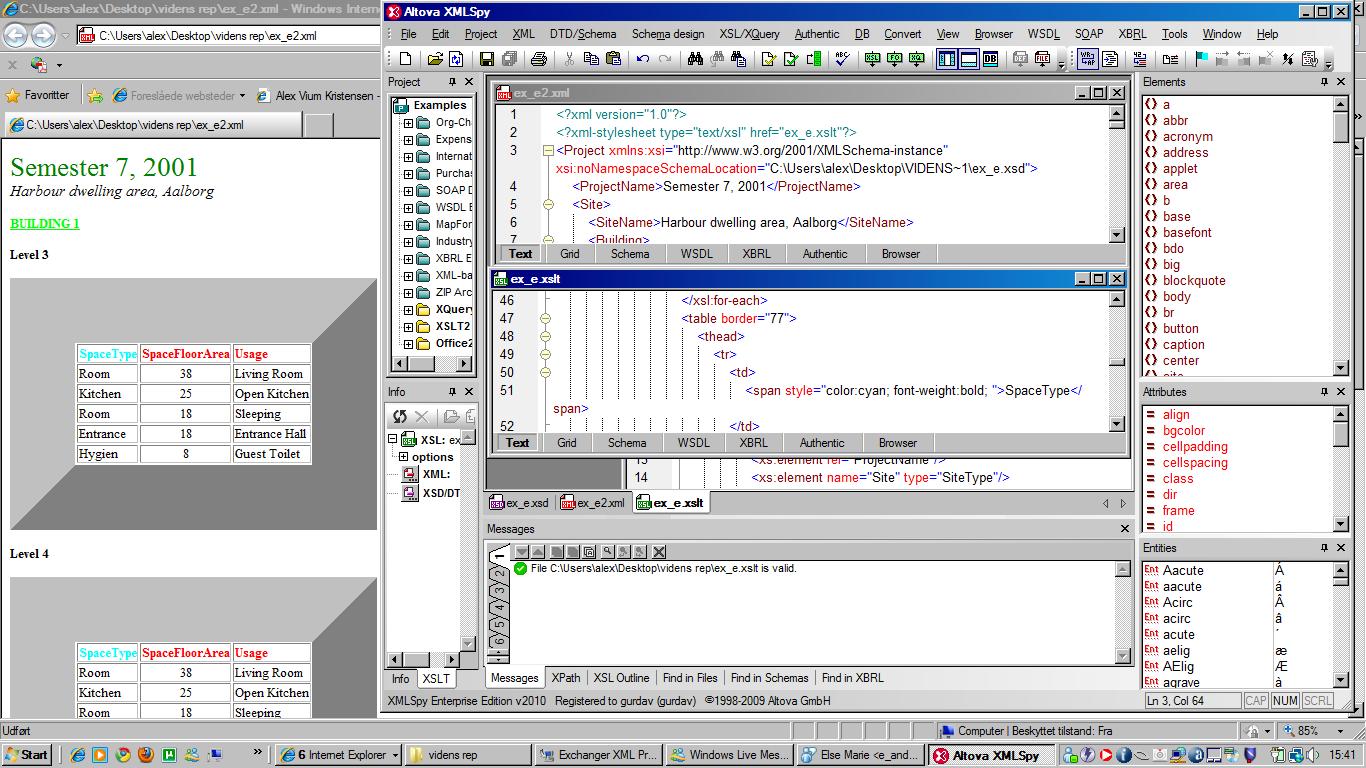Click the spelling check ABC icon
The height and width of the screenshot is (768, 1366).
842,59
